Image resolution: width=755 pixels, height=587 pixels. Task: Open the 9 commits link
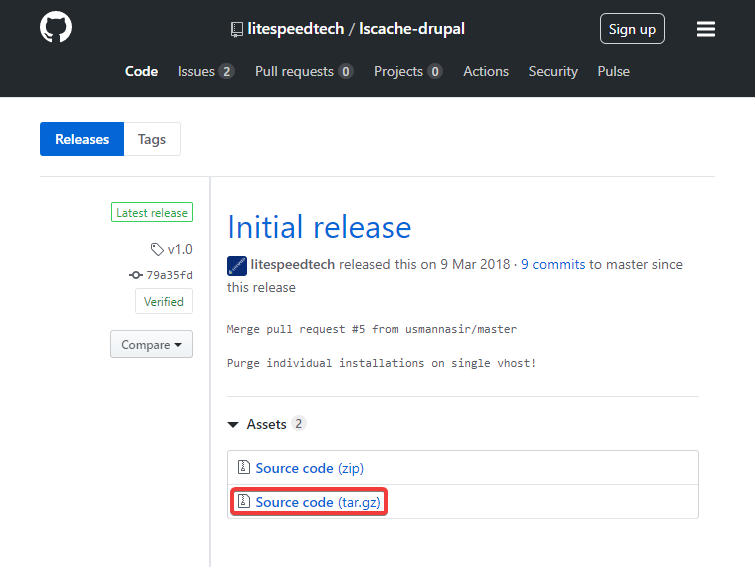click(x=553, y=264)
